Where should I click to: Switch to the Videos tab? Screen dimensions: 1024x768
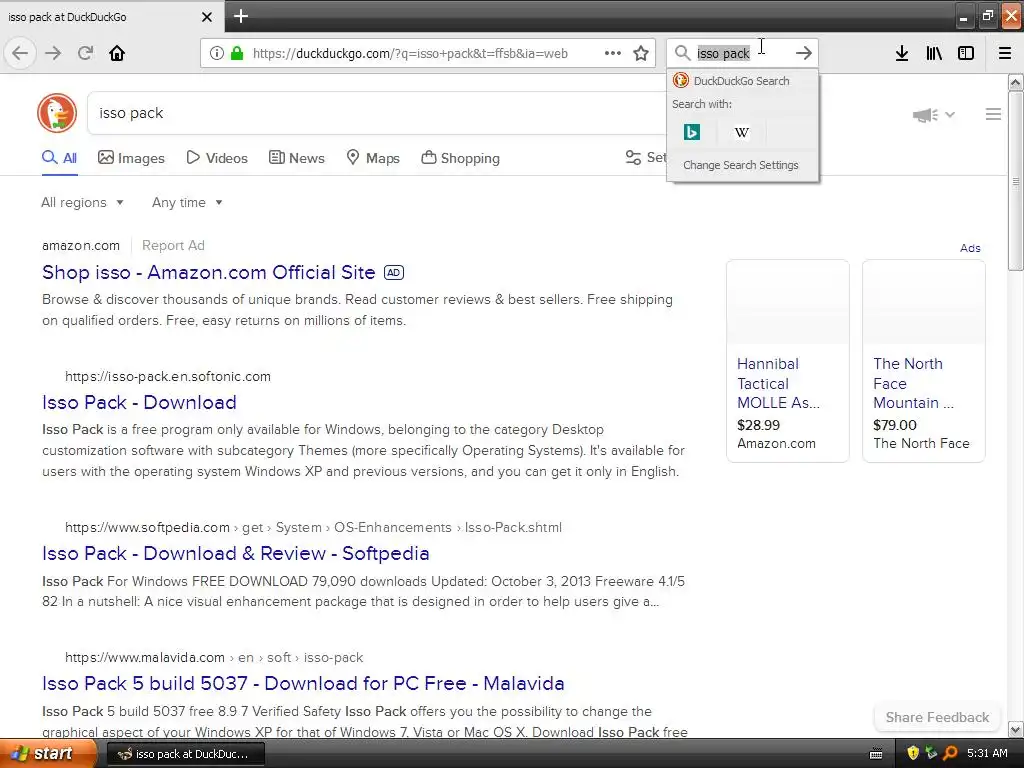217,158
